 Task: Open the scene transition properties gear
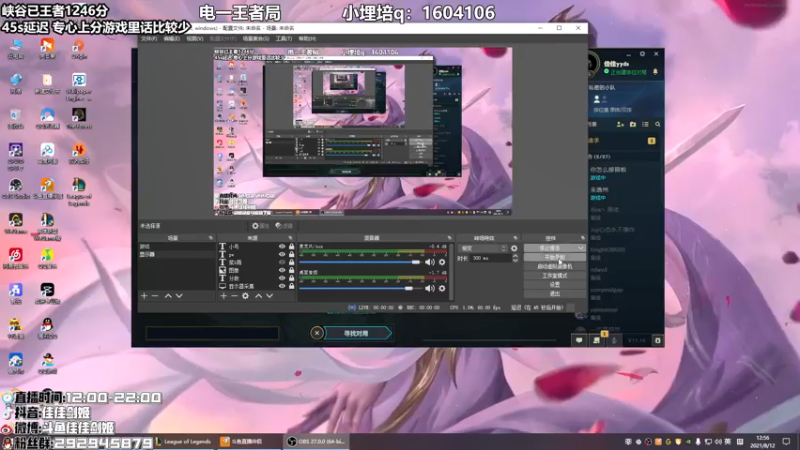pos(514,248)
